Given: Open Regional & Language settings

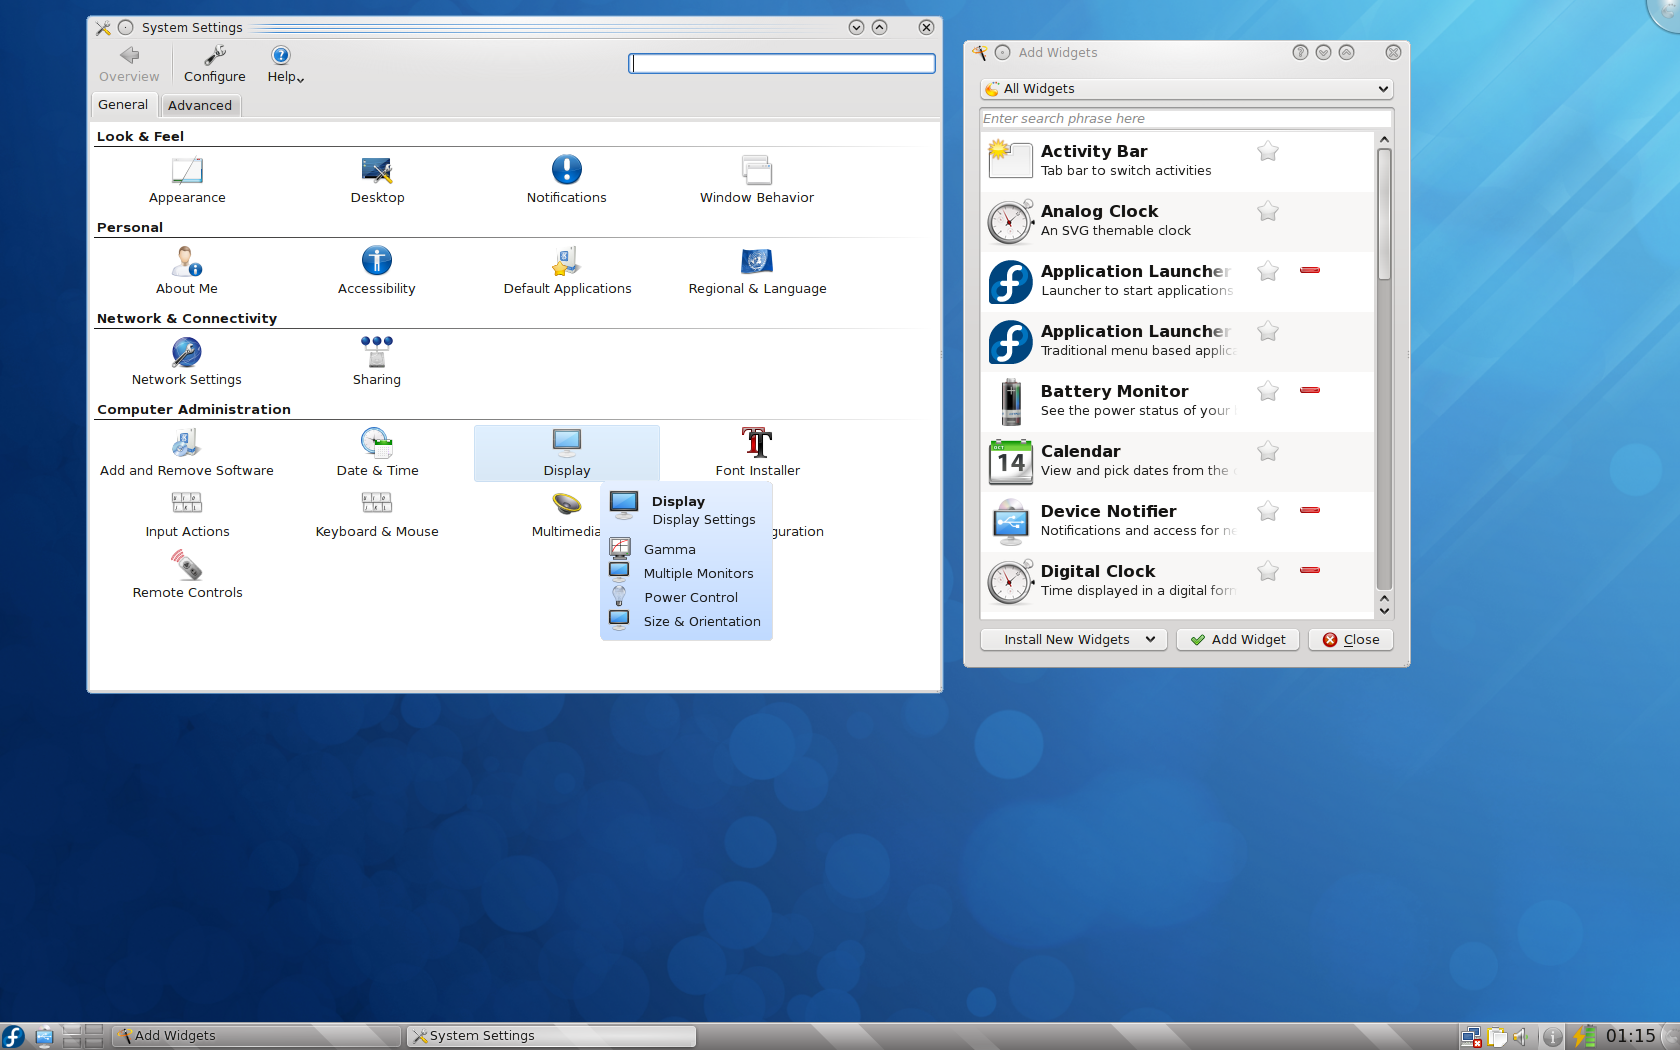Looking at the screenshot, I should [x=757, y=271].
